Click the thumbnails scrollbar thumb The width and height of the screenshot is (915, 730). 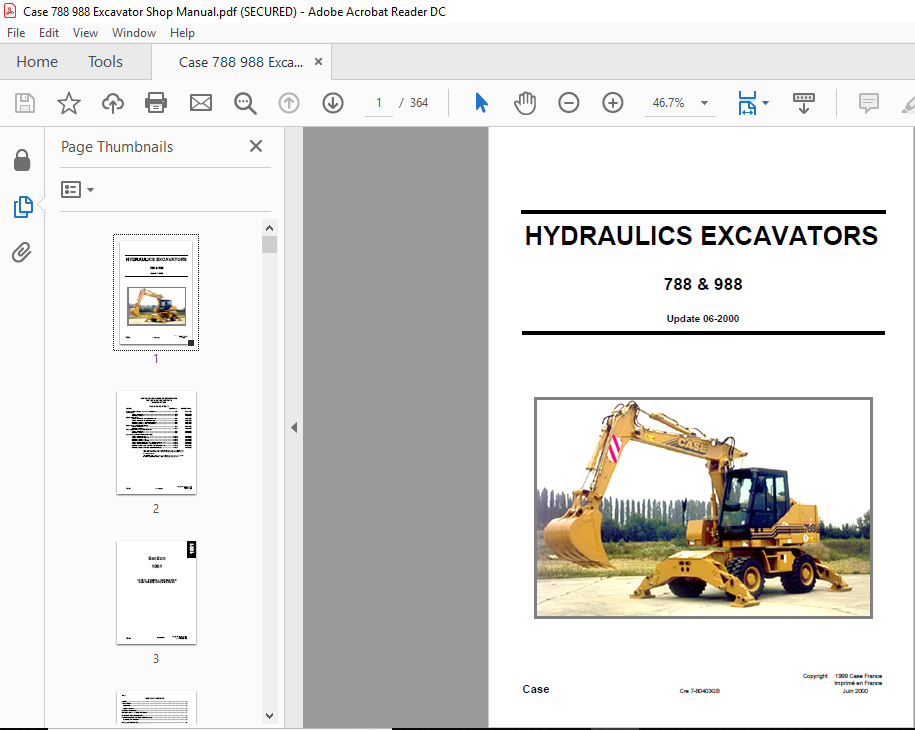click(269, 244)
